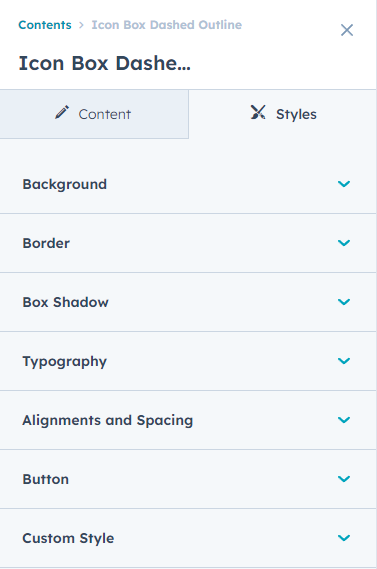The image size is (377, 569).
Task: Expand the Button section chevron
Action: coord(344,479)
